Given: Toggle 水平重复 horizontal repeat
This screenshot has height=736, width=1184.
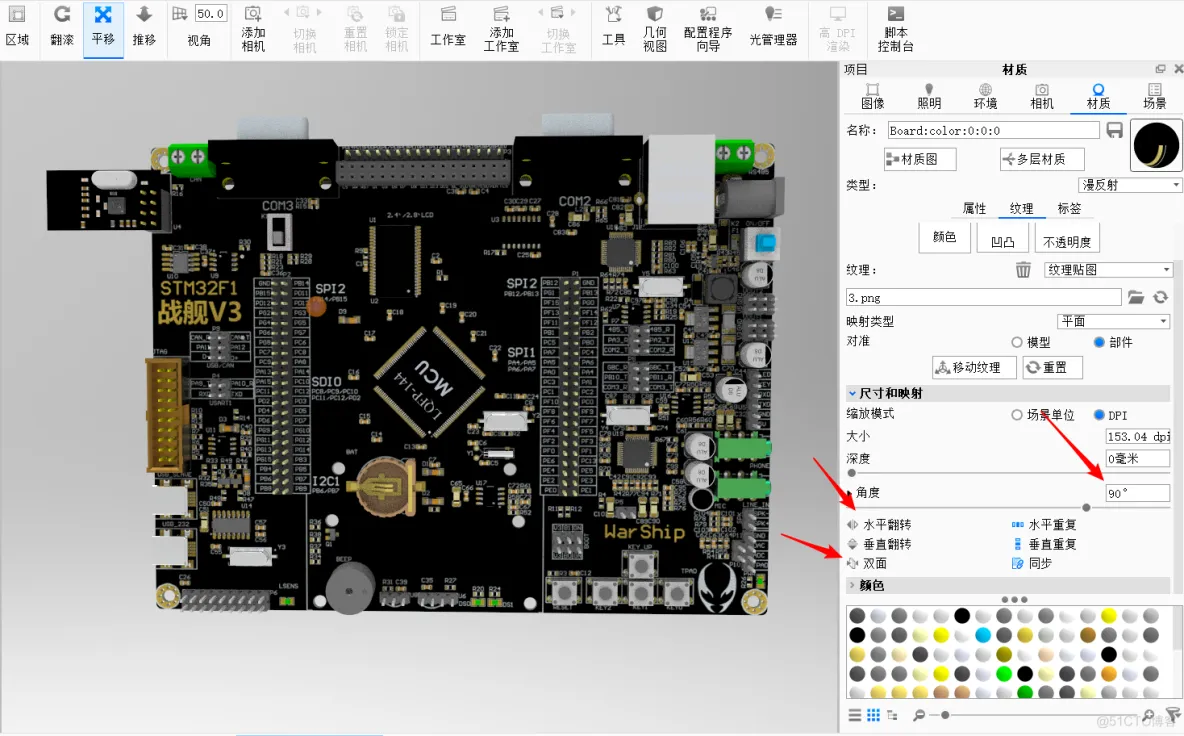Looking at the screenshot, I should 1044,524.
